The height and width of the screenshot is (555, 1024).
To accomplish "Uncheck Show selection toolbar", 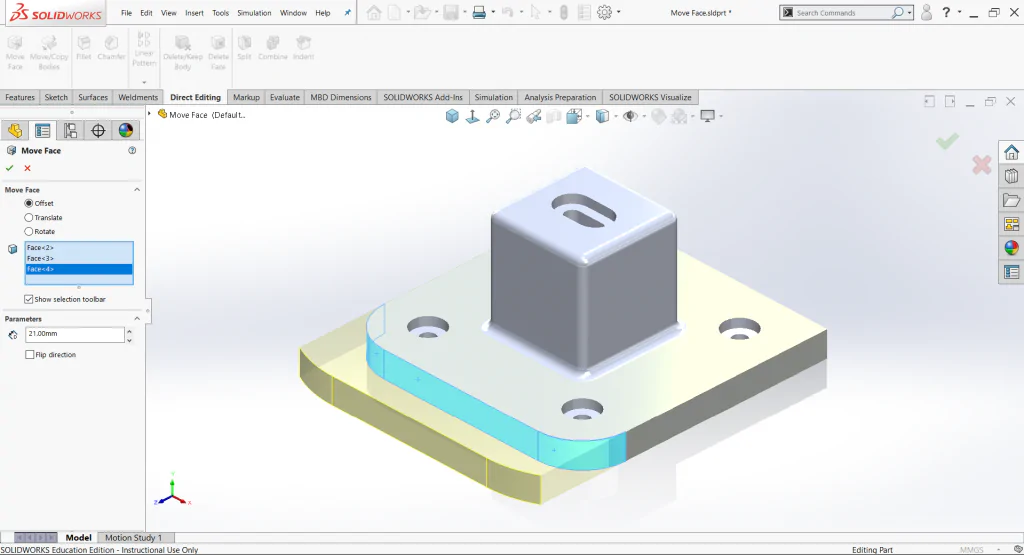I will coord(29,299).
